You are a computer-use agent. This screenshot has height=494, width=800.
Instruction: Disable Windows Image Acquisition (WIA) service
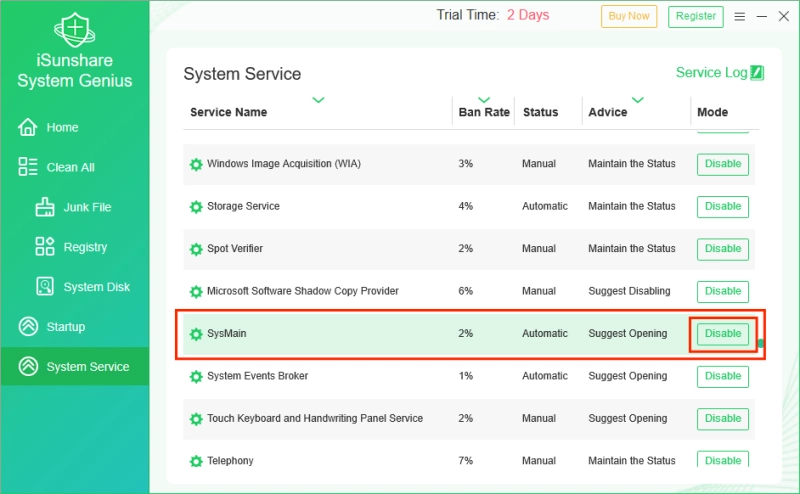click(722, 164)
